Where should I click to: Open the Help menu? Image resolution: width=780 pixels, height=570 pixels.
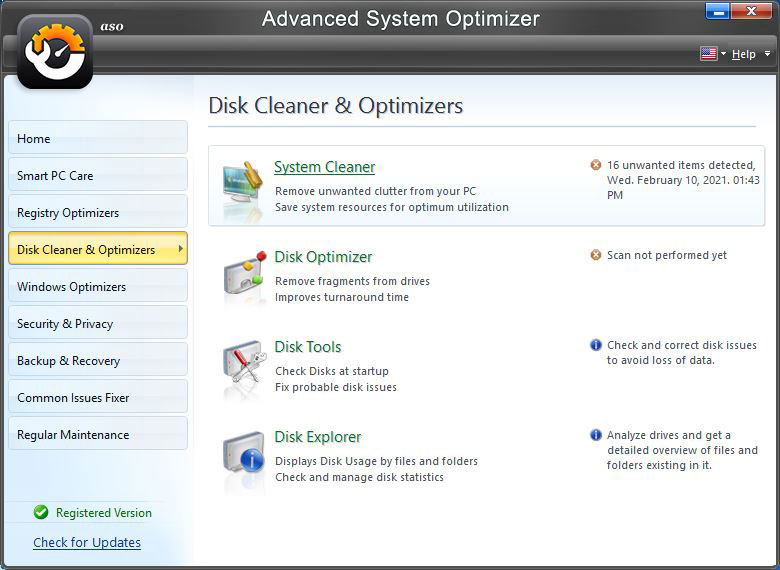[743, 54]
